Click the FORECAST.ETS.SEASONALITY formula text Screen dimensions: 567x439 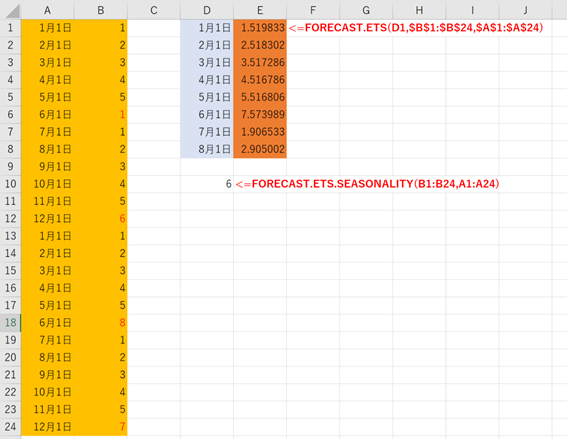click(367, 184)
